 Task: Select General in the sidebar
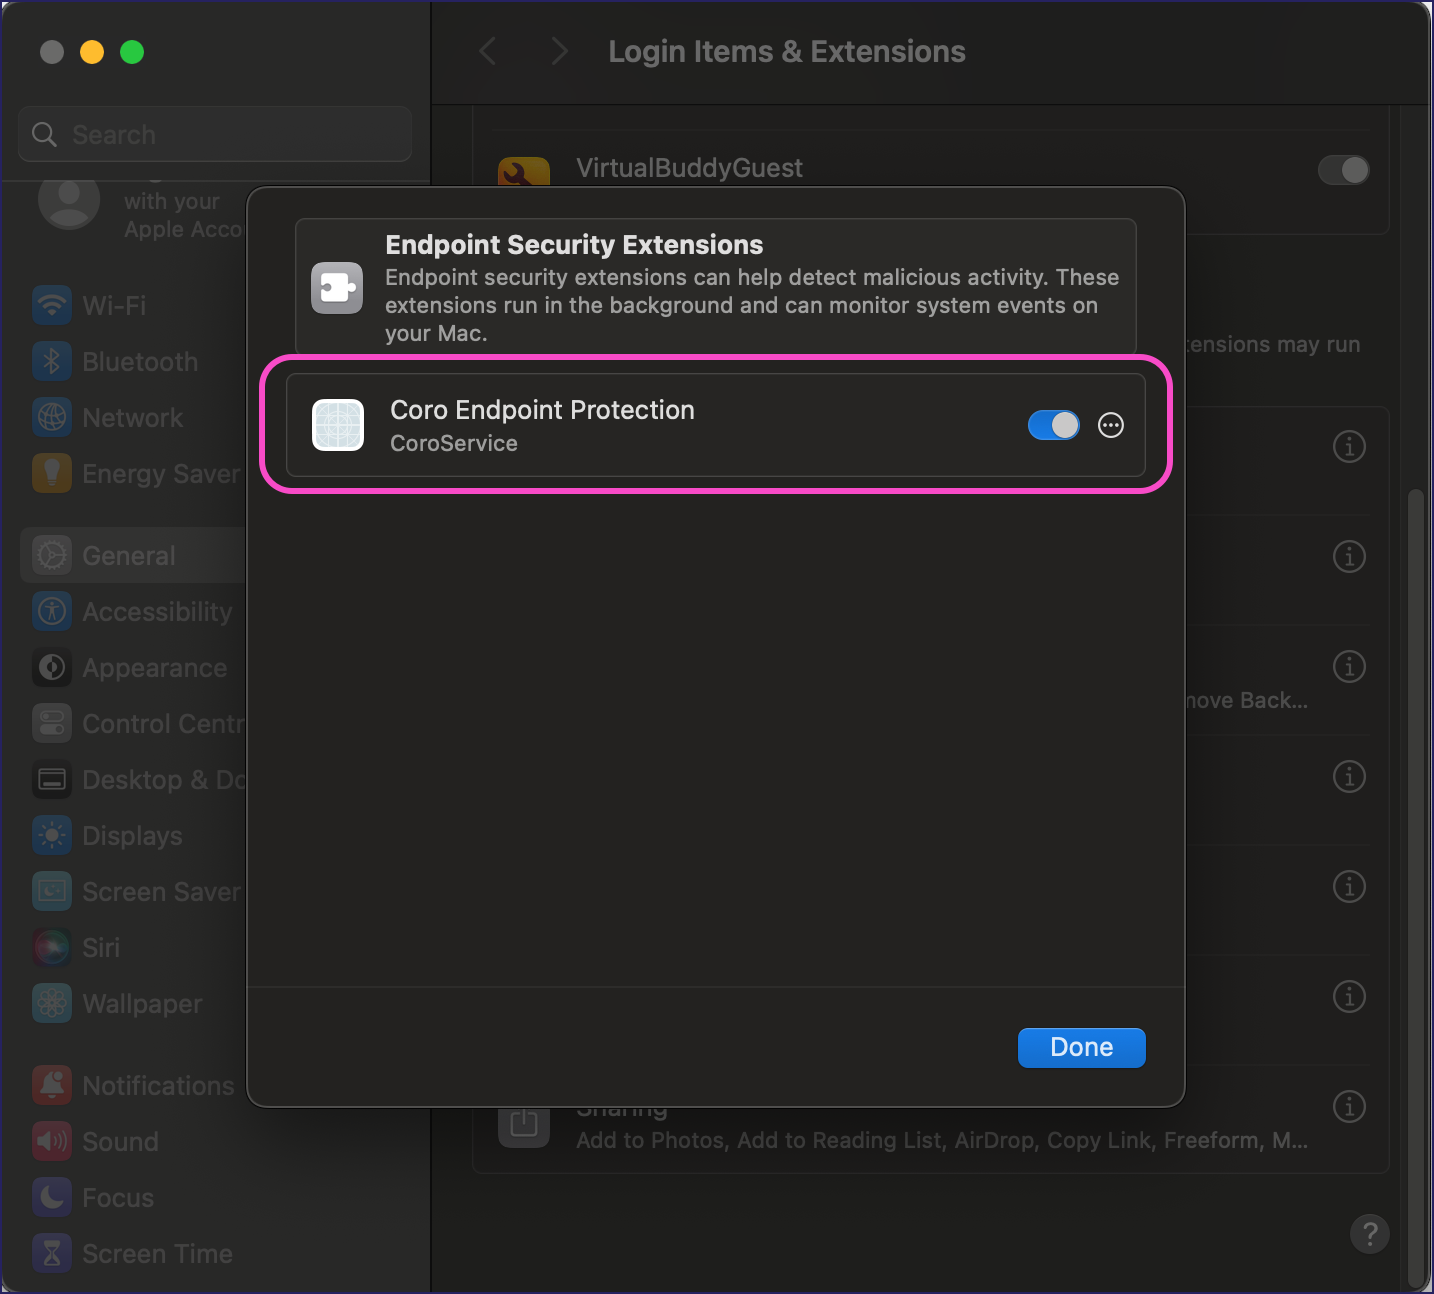click(127, 555)
